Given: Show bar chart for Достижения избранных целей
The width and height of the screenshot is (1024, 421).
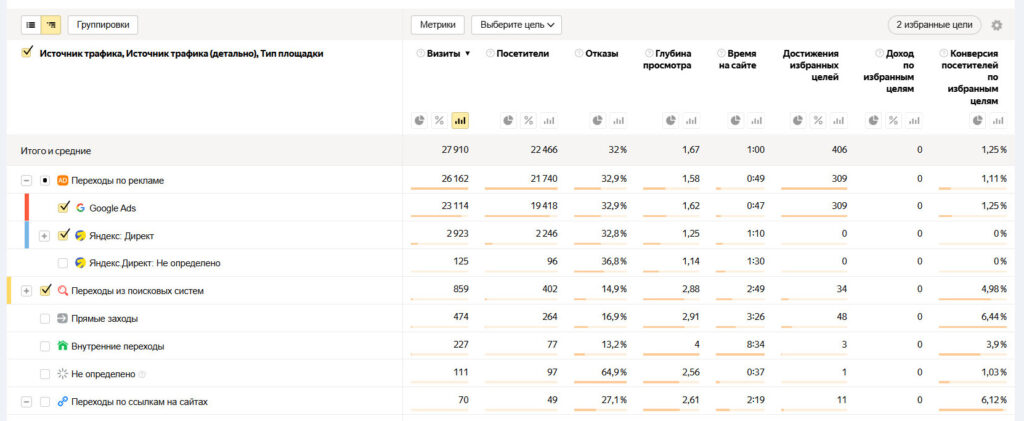Looking at the screenshot, I should click(x=839, y=120).
